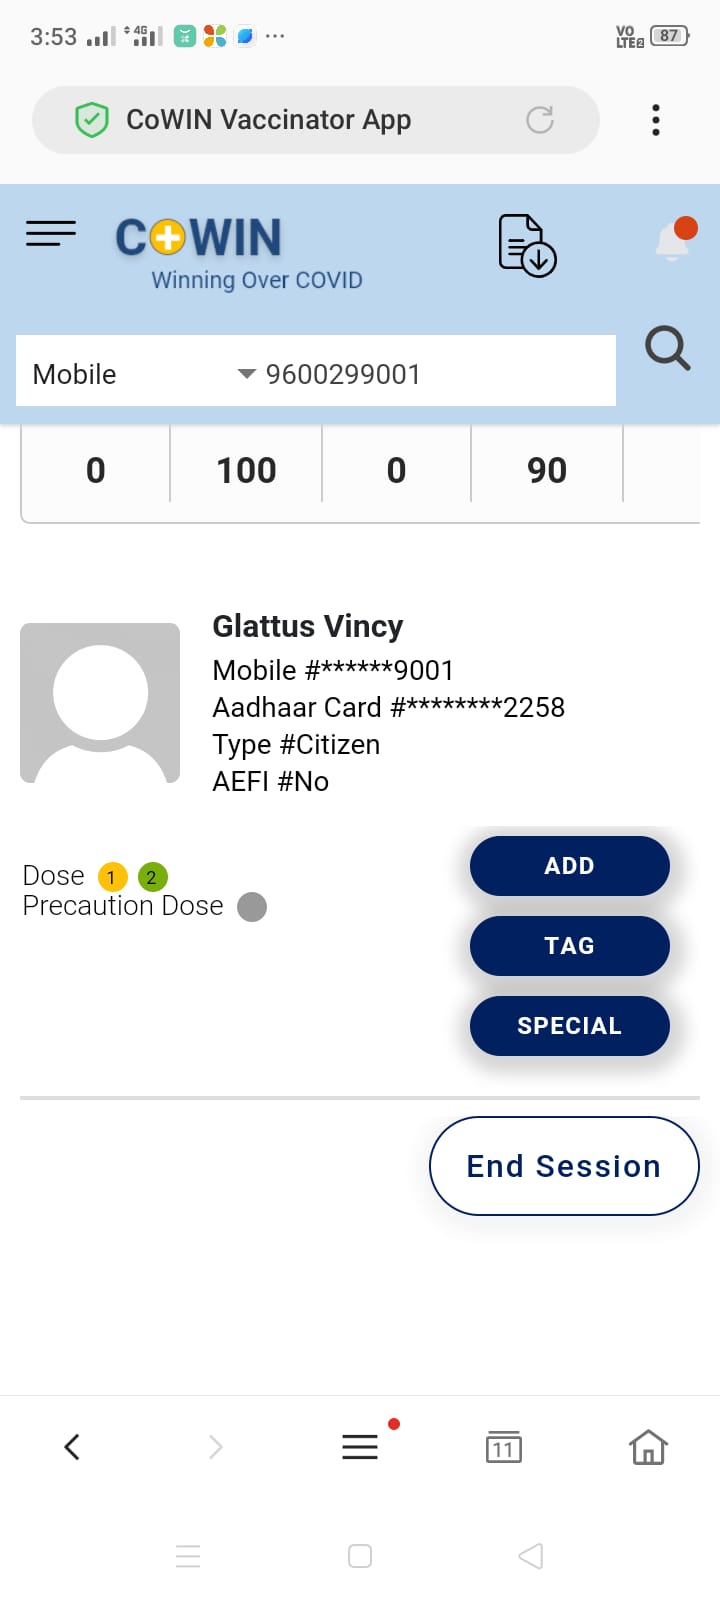Reload the page with the refresh icon
Image resolution: width=720 pixels, height=1600 pixels.
click(540, 120)
